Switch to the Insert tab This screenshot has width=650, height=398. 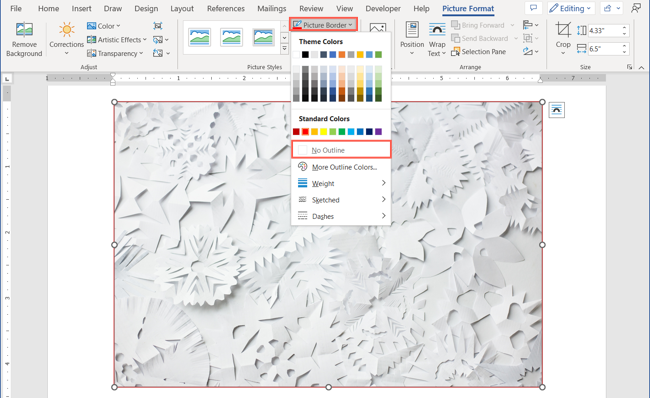pos(81,8)
